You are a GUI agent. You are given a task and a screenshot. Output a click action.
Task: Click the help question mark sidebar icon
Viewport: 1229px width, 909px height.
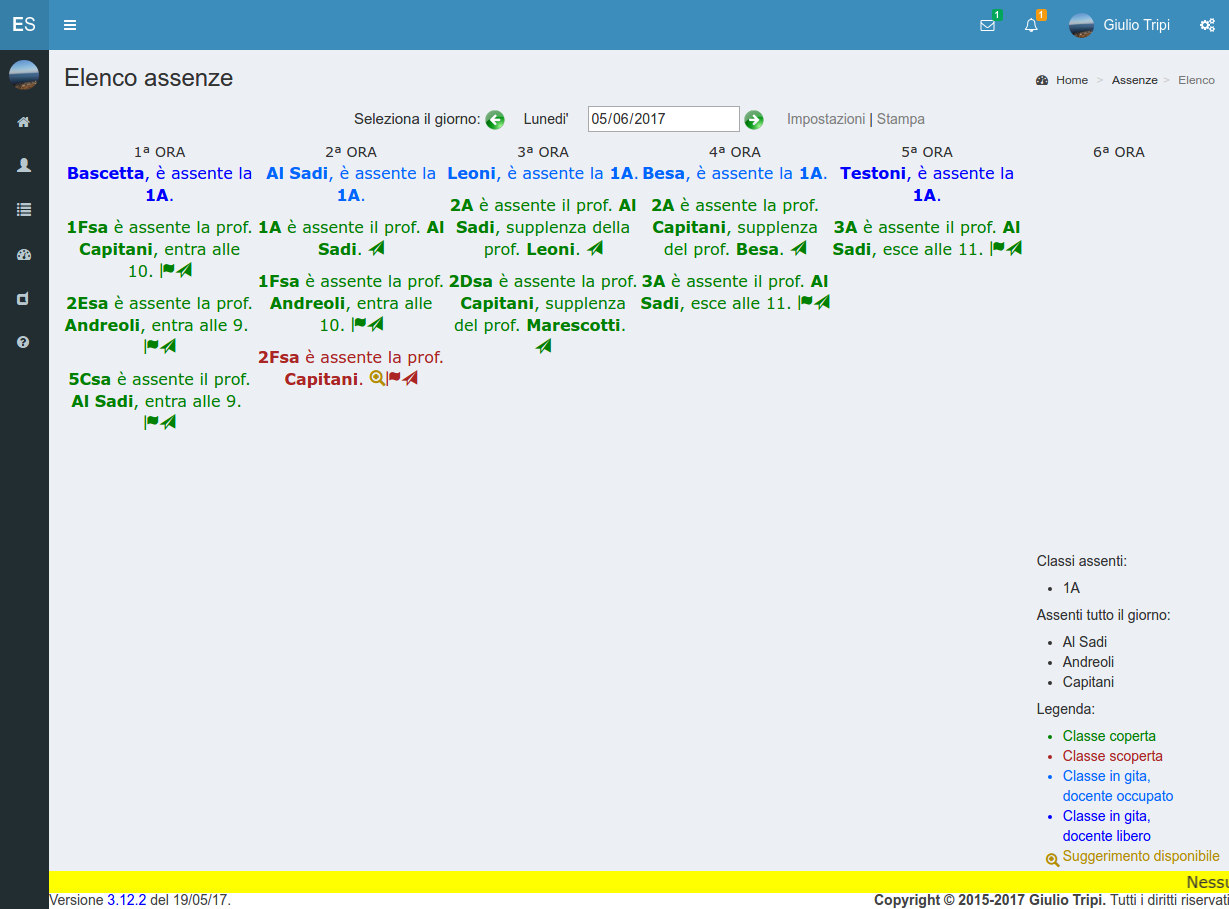24,342
